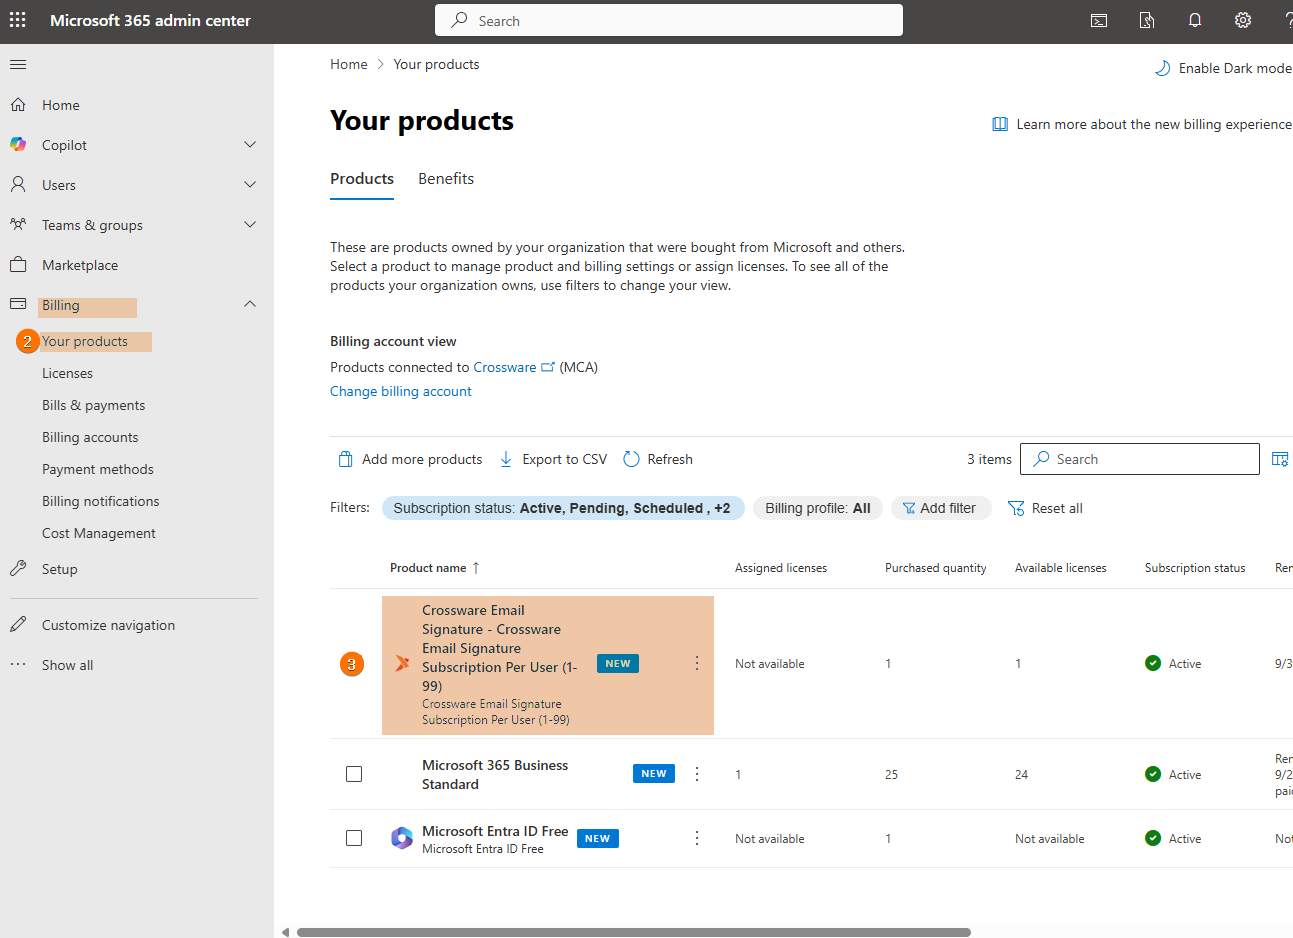Collapse the navigation hamburger menu

point(18,65)
